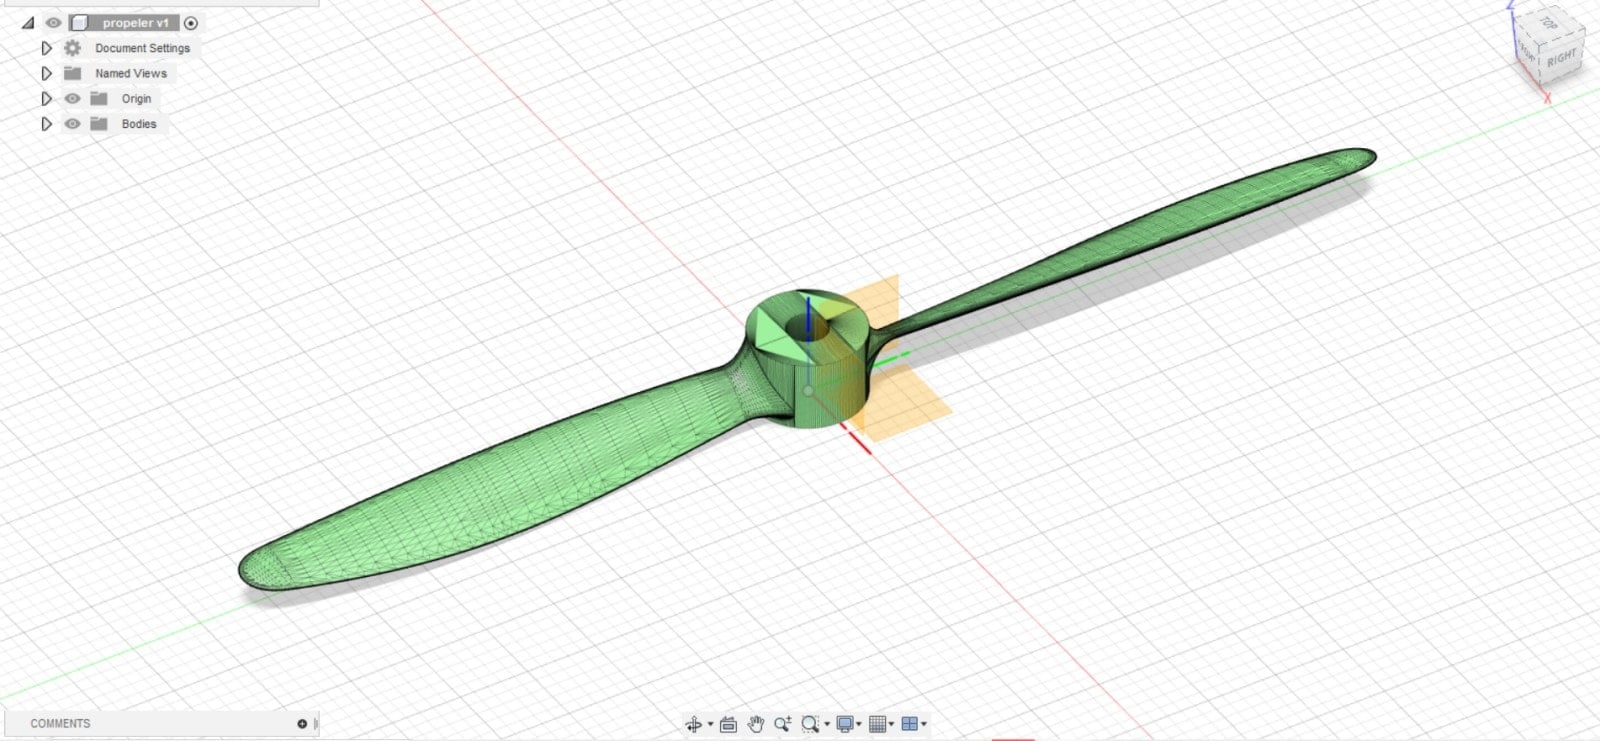Screen dimensions: 1600x741
Task: Expand the Display Settings dropdown arrow
Action: point(859,724)
